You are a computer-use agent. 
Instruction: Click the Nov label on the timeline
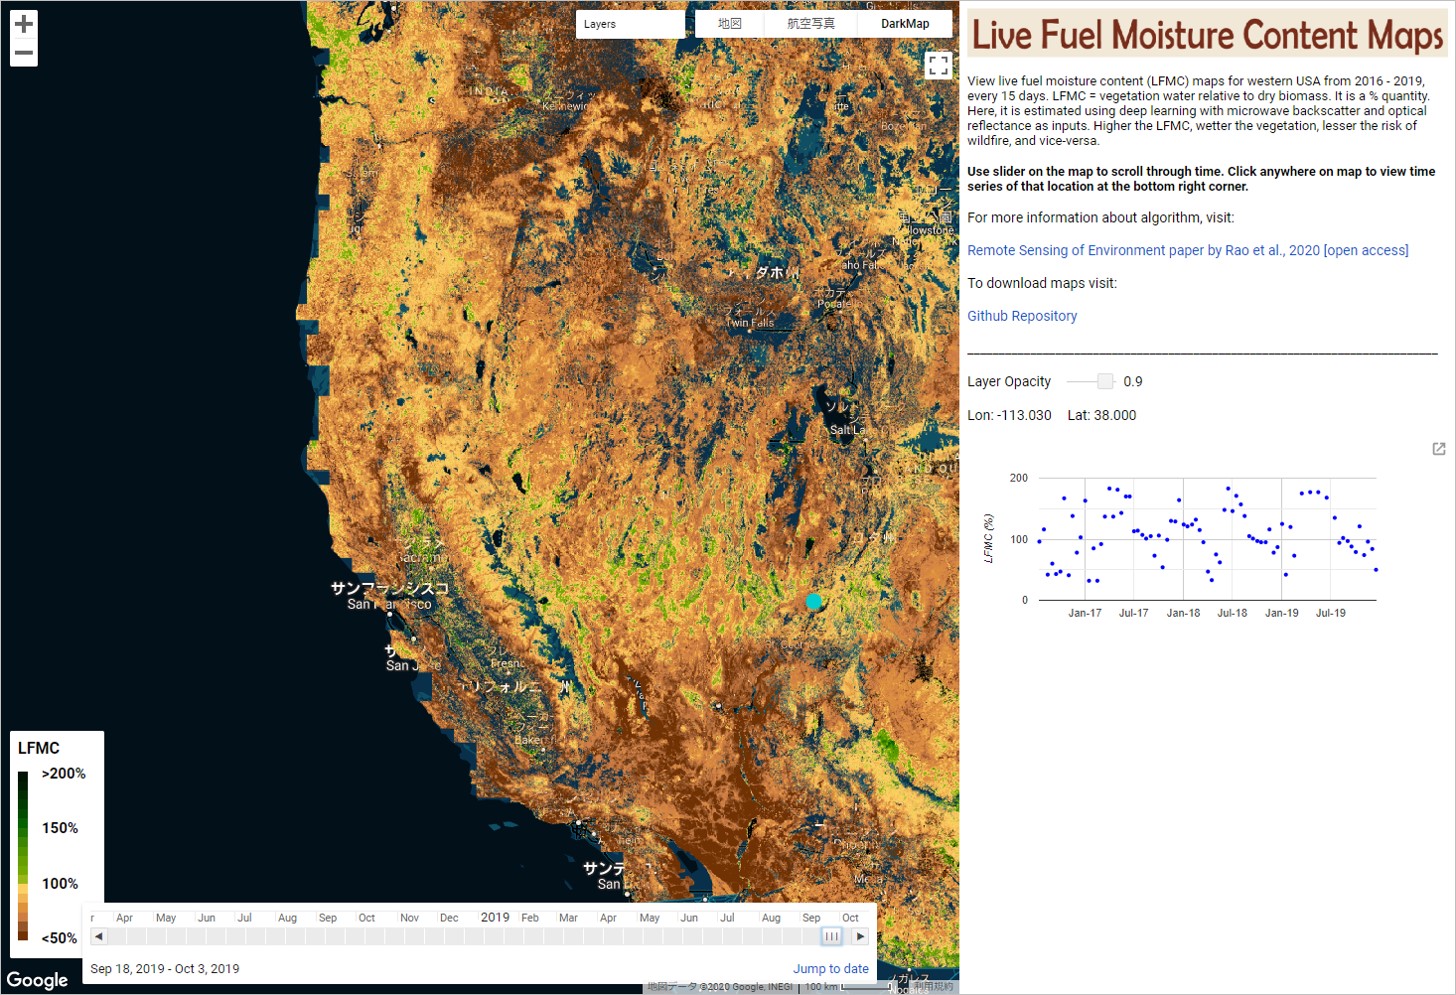pyautogui.click(x=409, y=918)
